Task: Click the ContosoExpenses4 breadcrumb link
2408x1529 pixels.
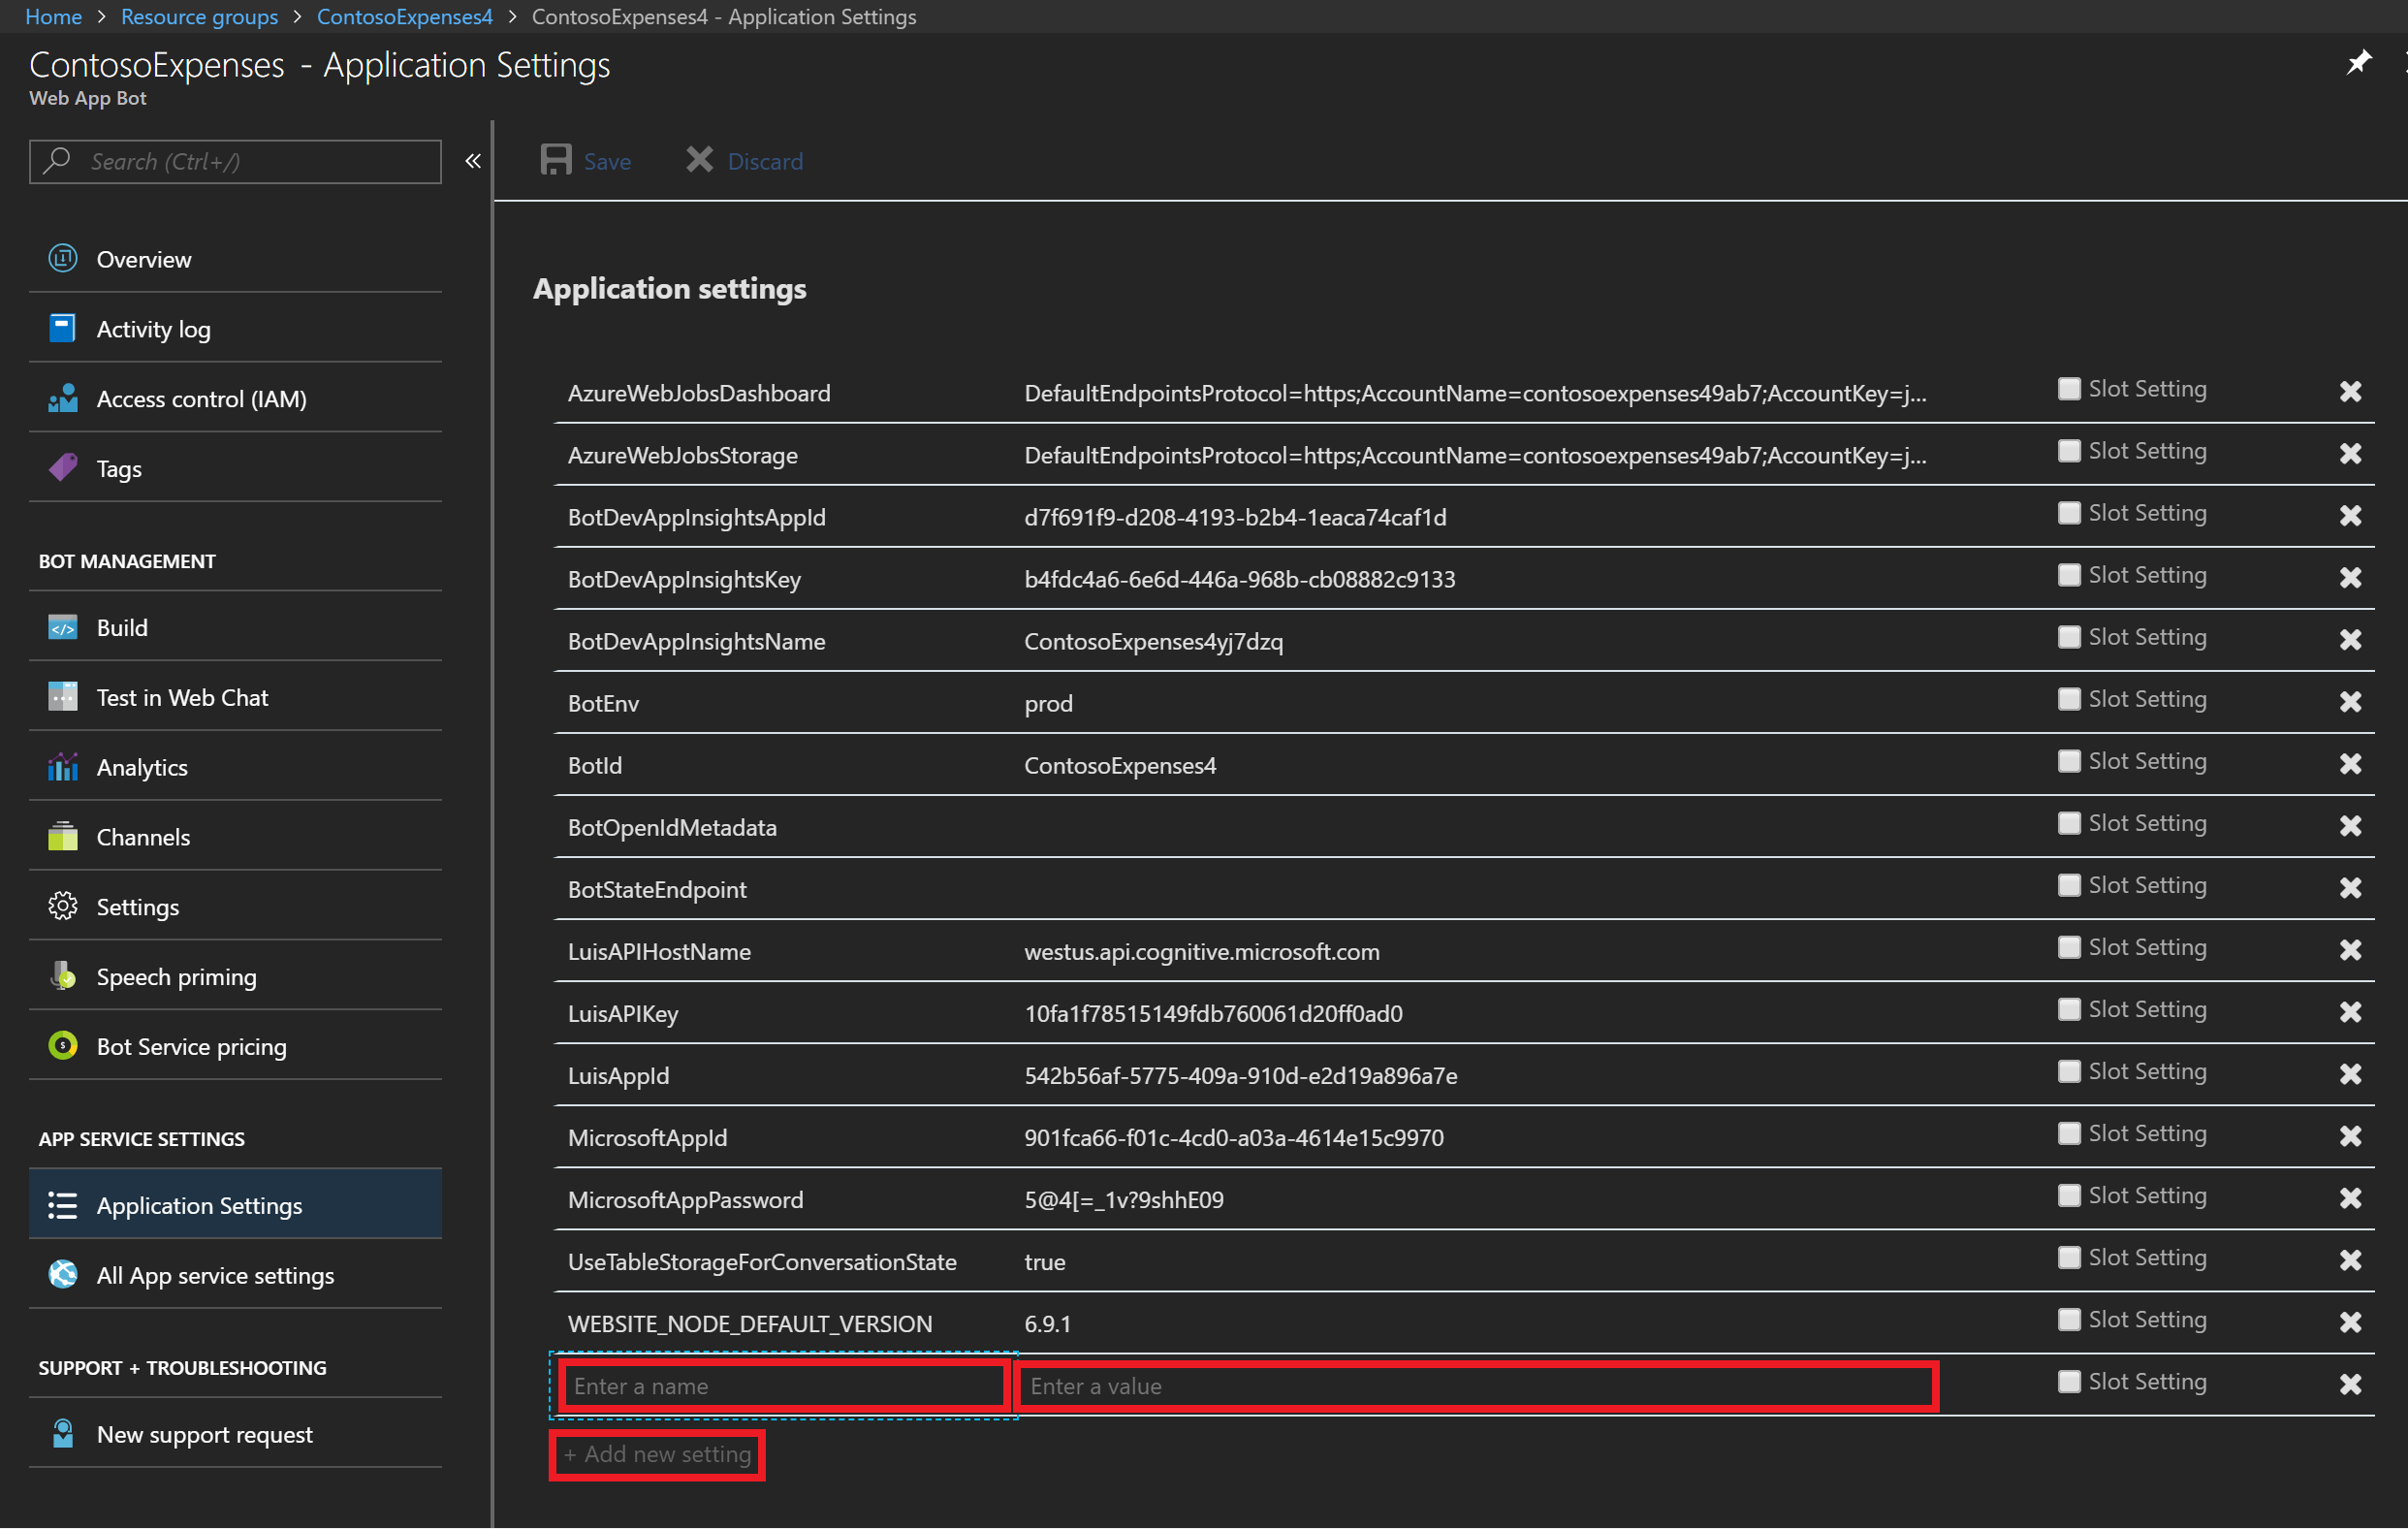Action: tap(404, 16)
